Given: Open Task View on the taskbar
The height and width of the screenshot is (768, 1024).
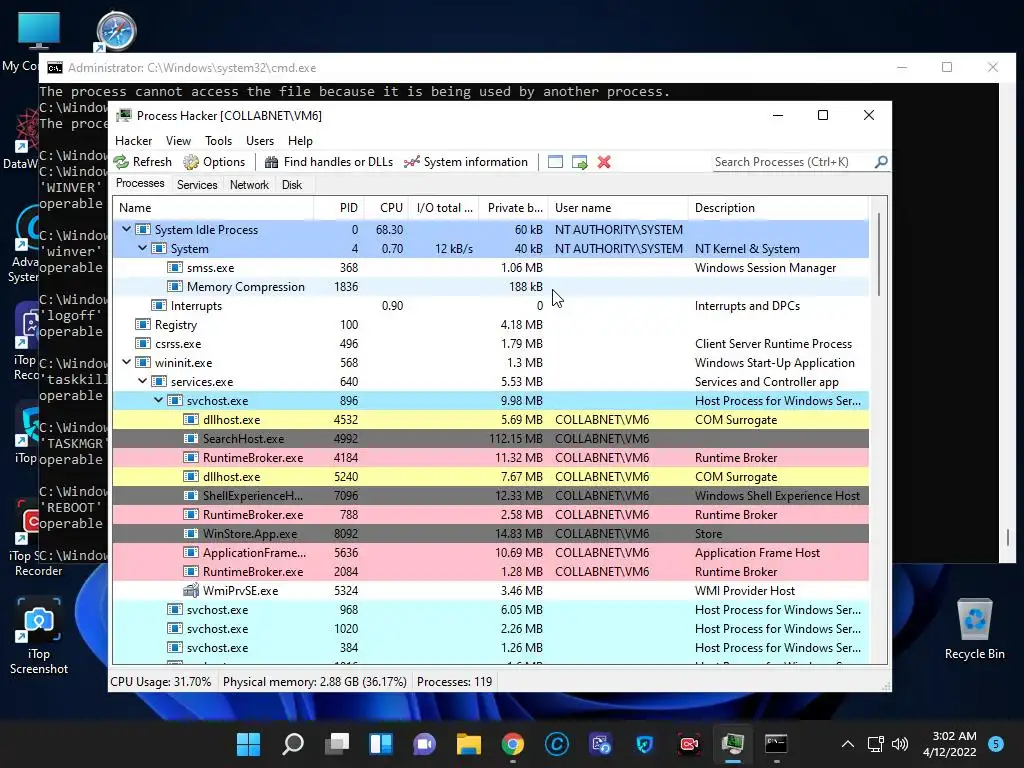Looking at the screenshot, I should pyautogui.click(x=336, y=744).
